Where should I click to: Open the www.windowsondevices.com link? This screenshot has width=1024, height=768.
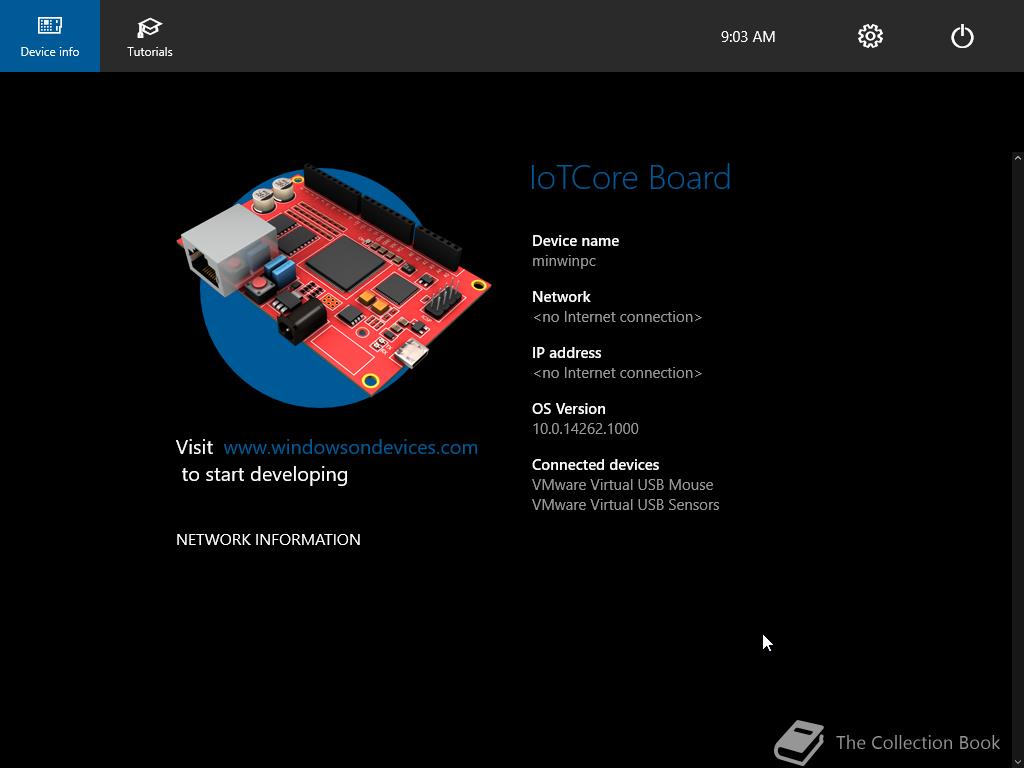click(x=351, y=447)
